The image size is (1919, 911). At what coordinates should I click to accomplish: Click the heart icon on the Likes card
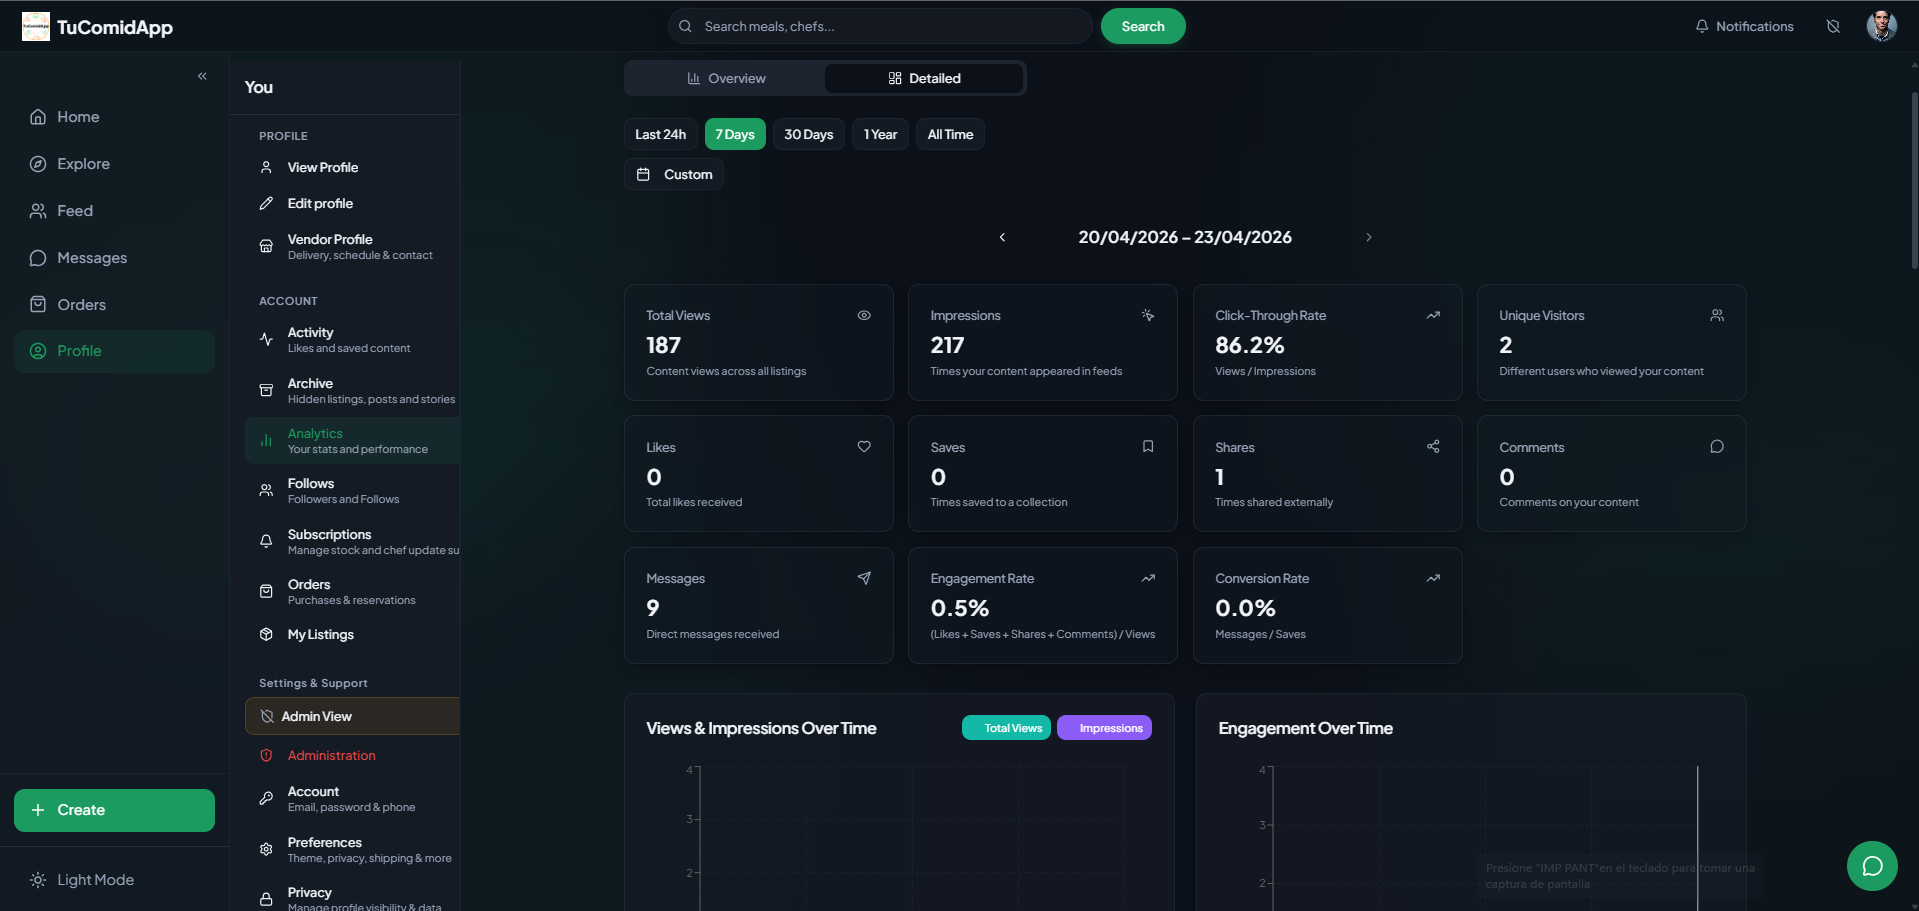point(863,447)
